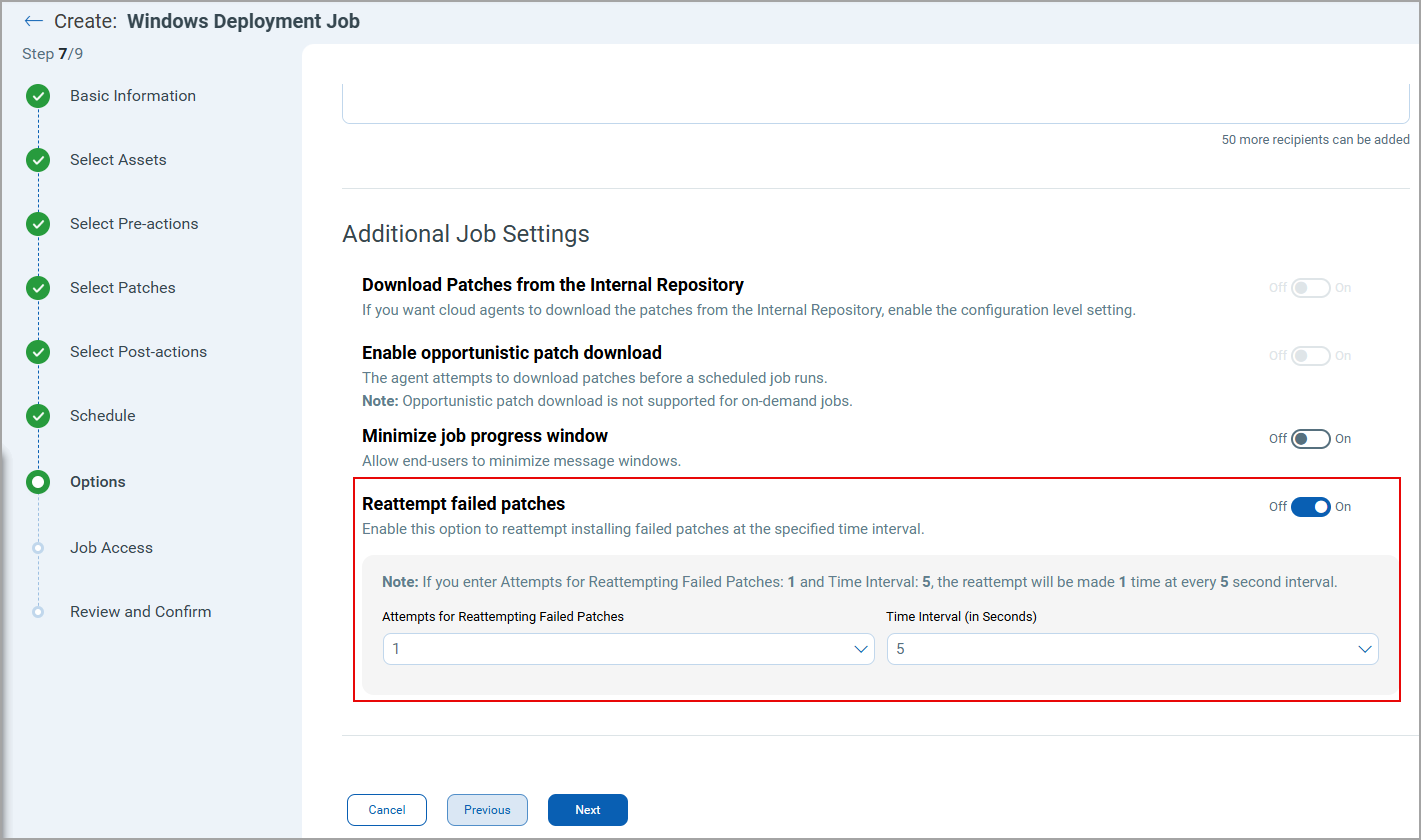Click the Next button

coord(588,810)
